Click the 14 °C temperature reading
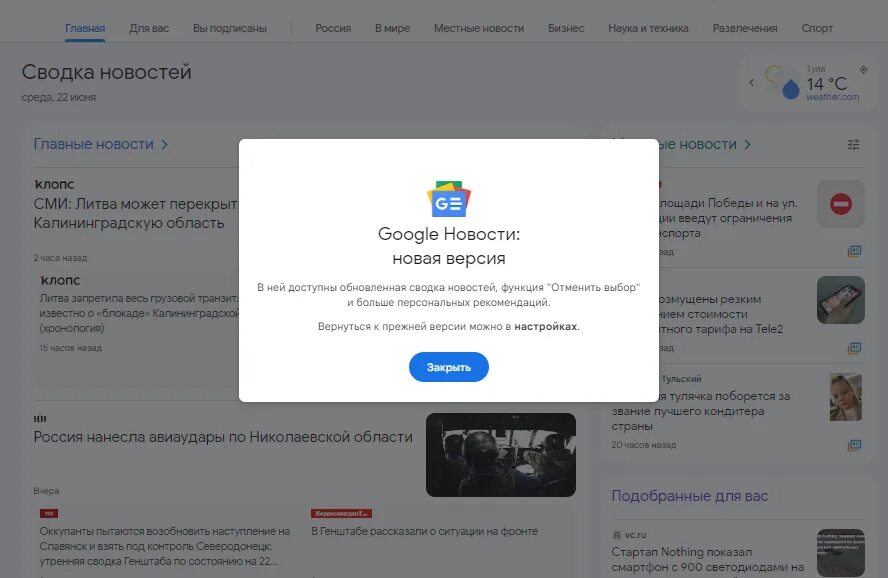This screenshot has width=888, height=578. coord(827,84)
